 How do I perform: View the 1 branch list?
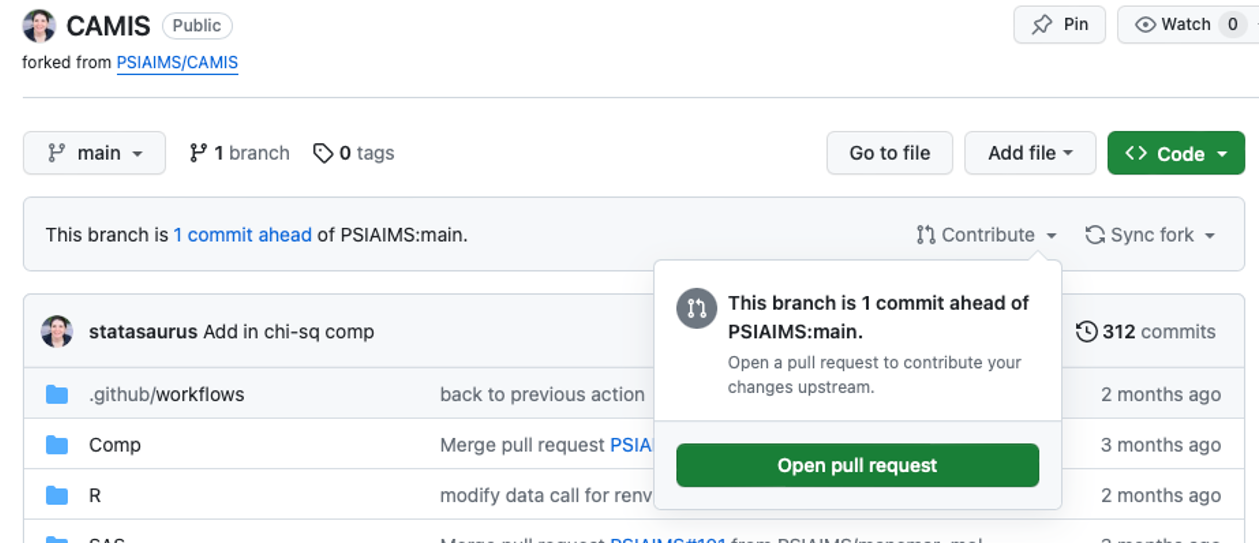tap(240, 153)
